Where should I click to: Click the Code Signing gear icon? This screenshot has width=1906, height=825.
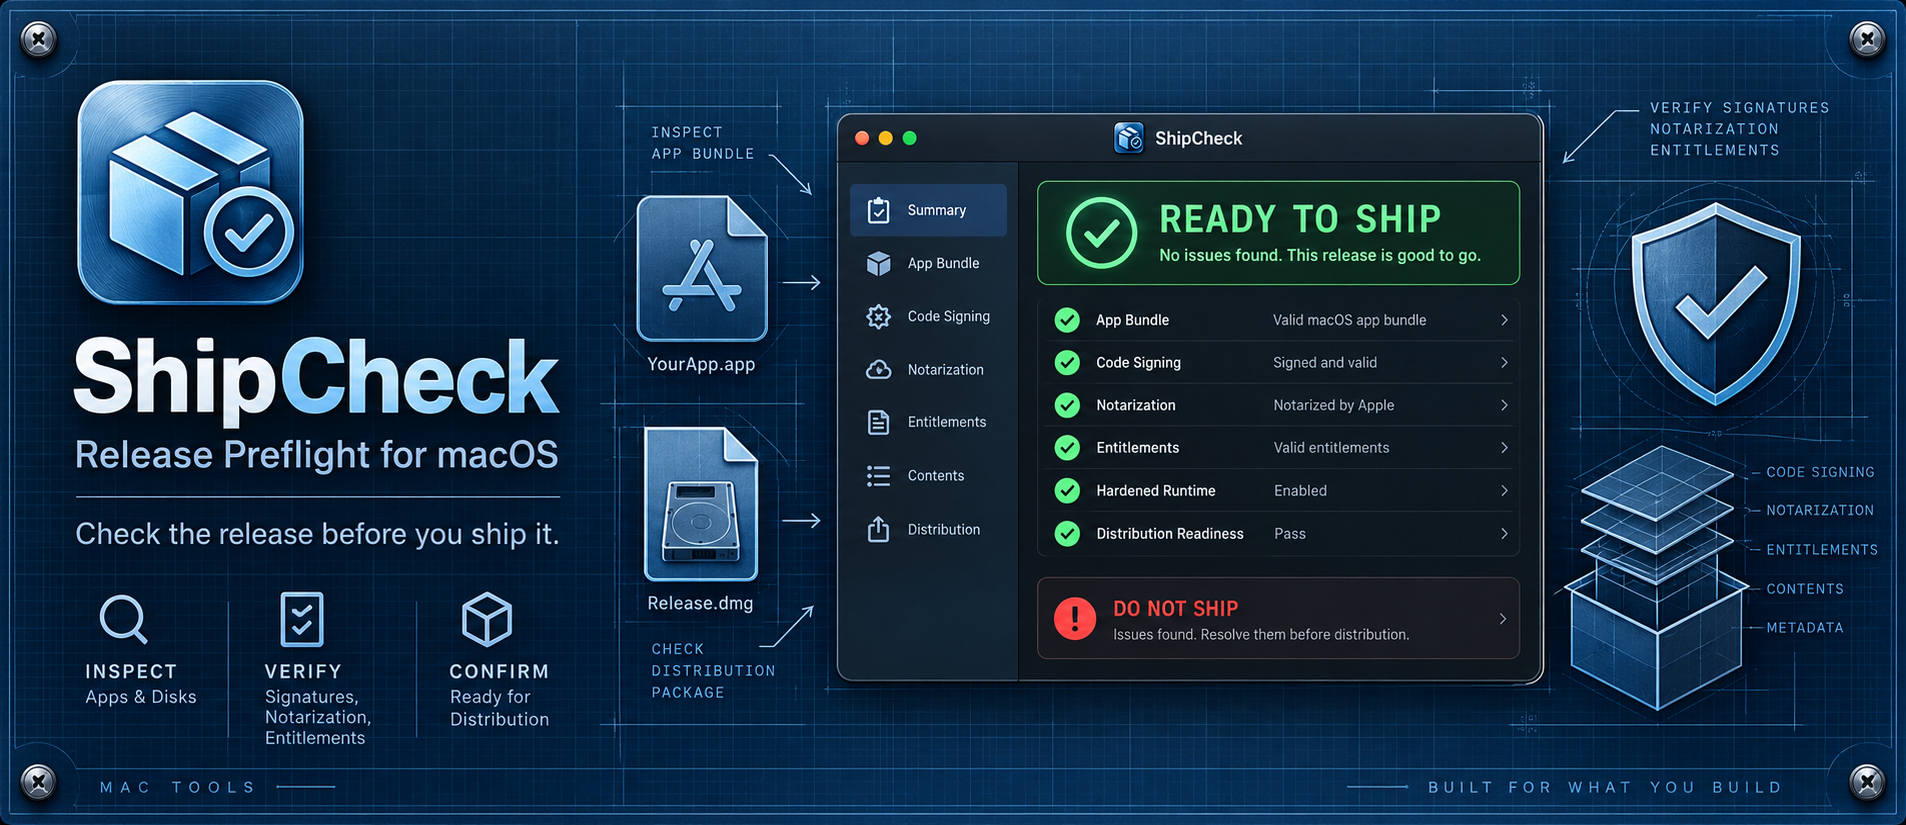click(878, 316)
